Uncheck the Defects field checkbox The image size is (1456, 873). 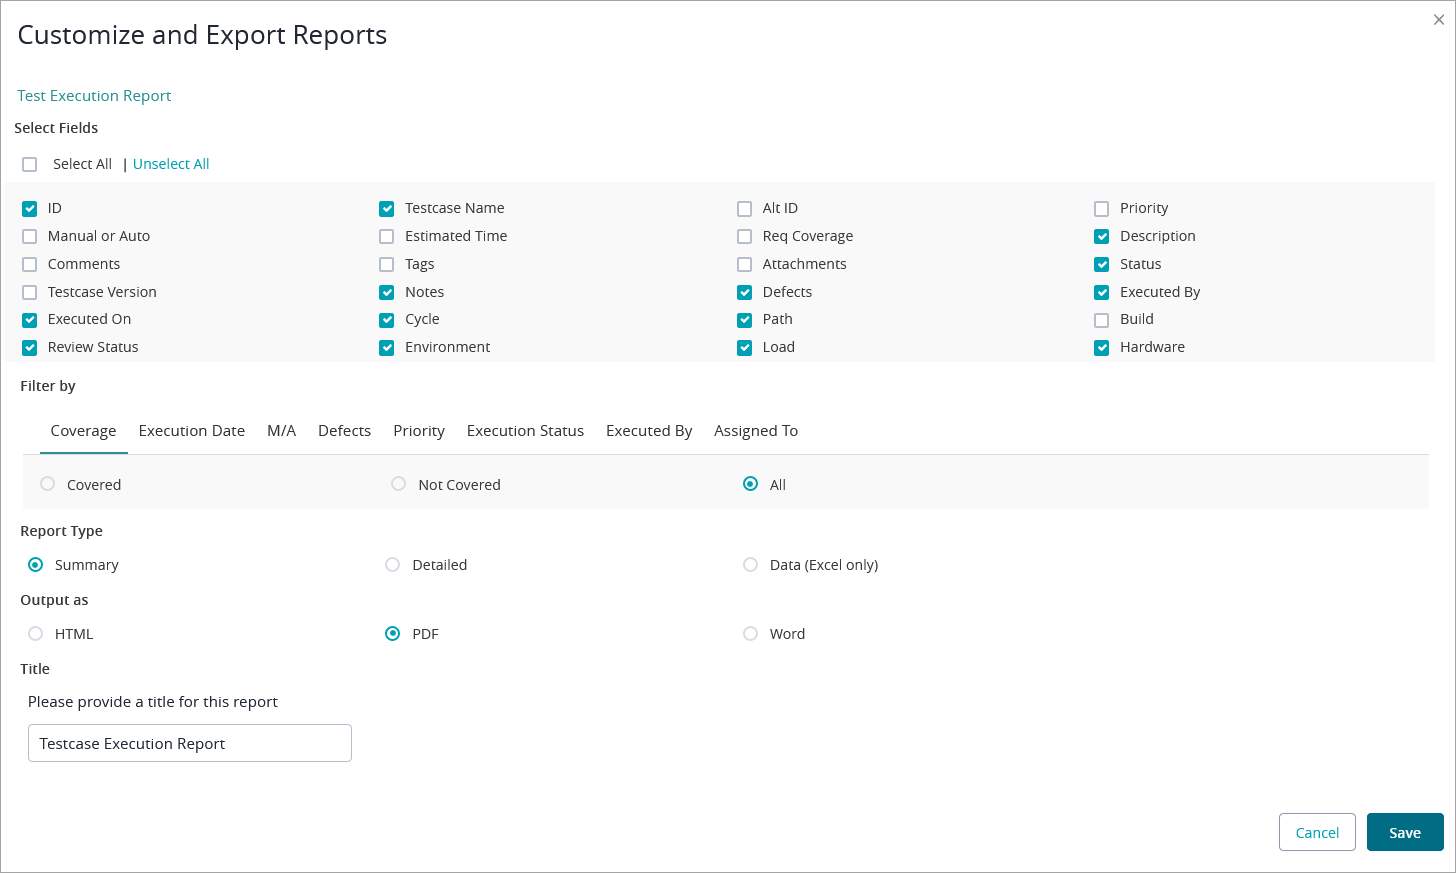744,293
